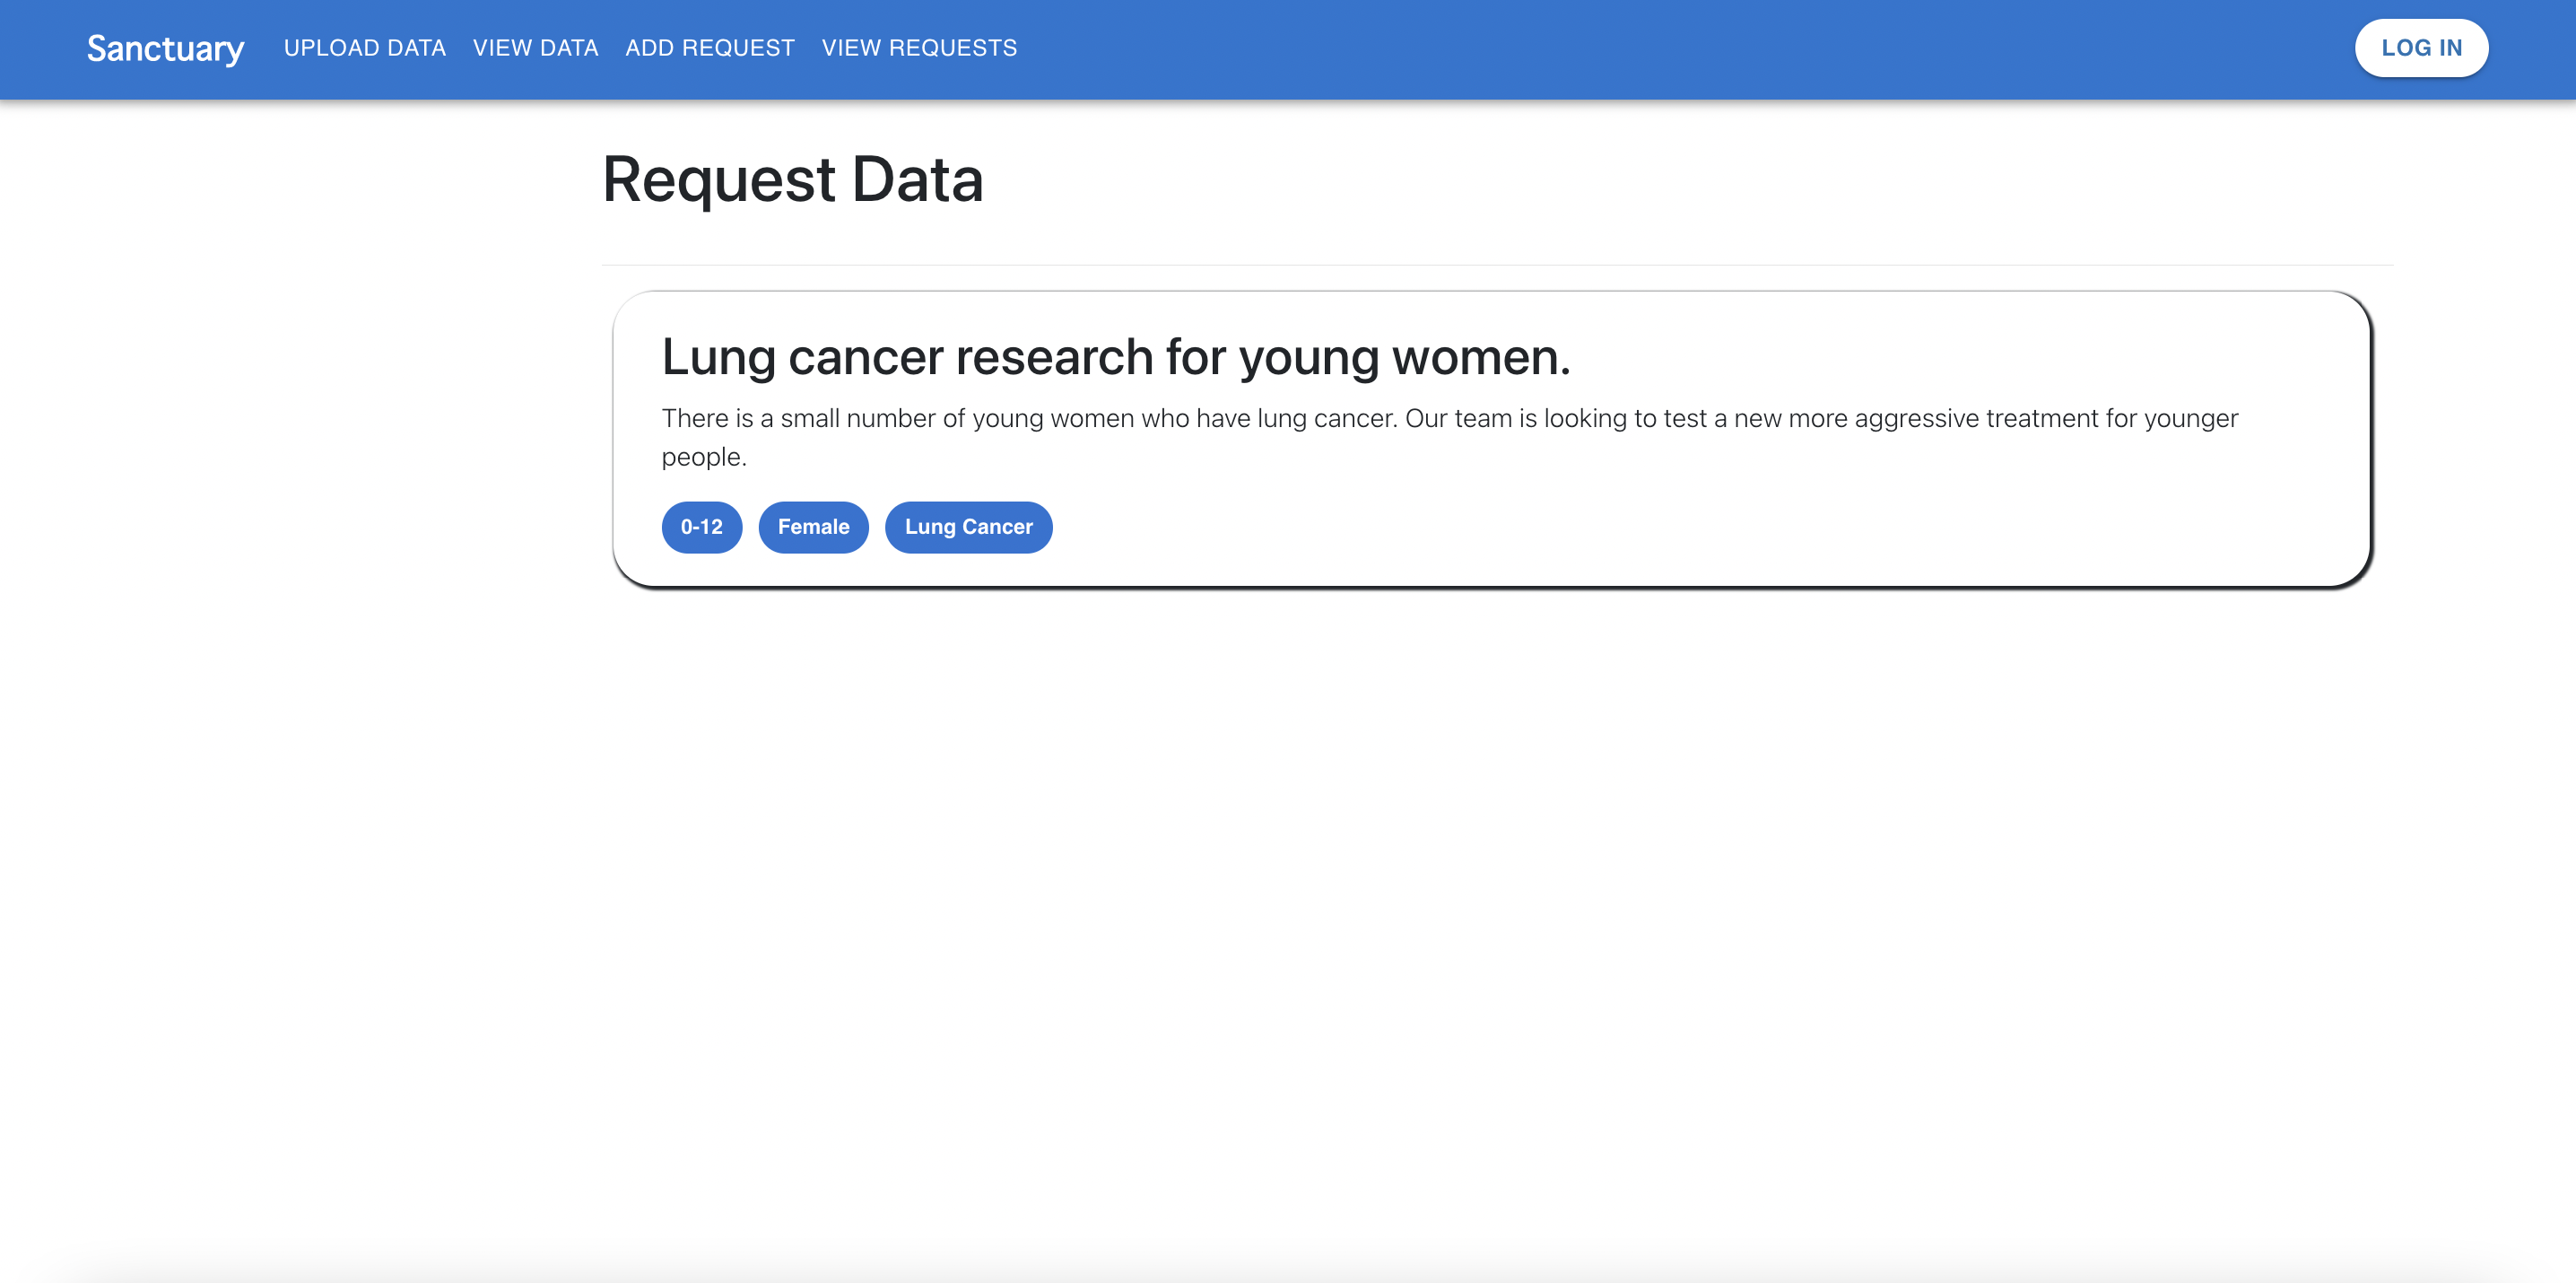Click the 0-12 age tag

click(x=701, y=527)
